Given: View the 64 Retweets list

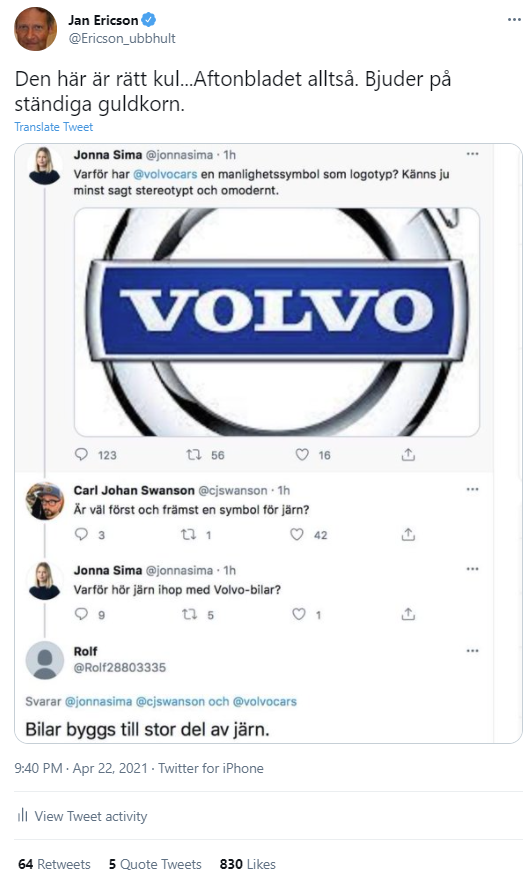Looking at the screenshot, I should click(x=54, y=864).
